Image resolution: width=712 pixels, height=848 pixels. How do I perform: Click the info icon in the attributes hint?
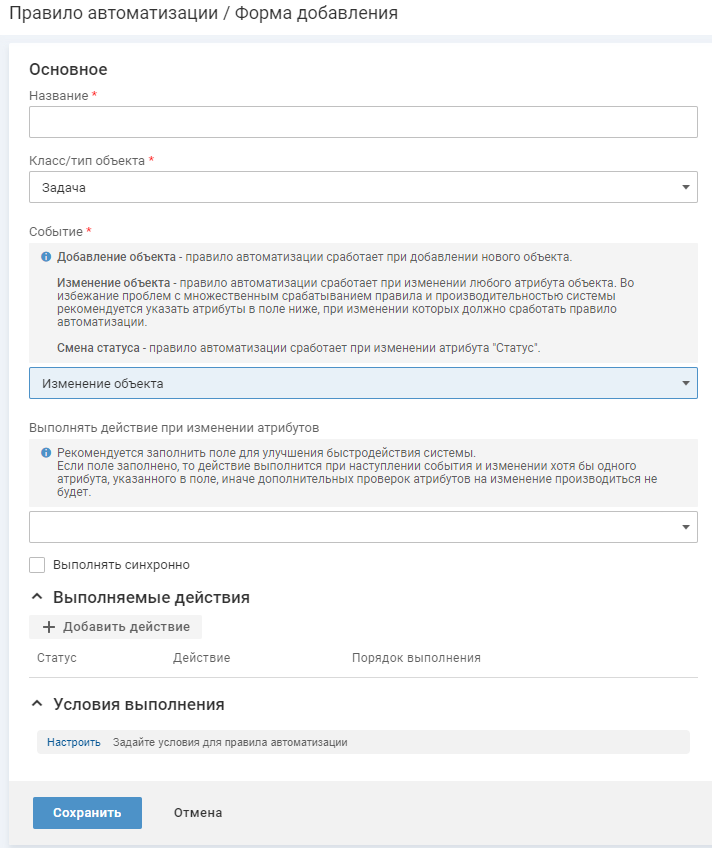[x=46, y=453]
